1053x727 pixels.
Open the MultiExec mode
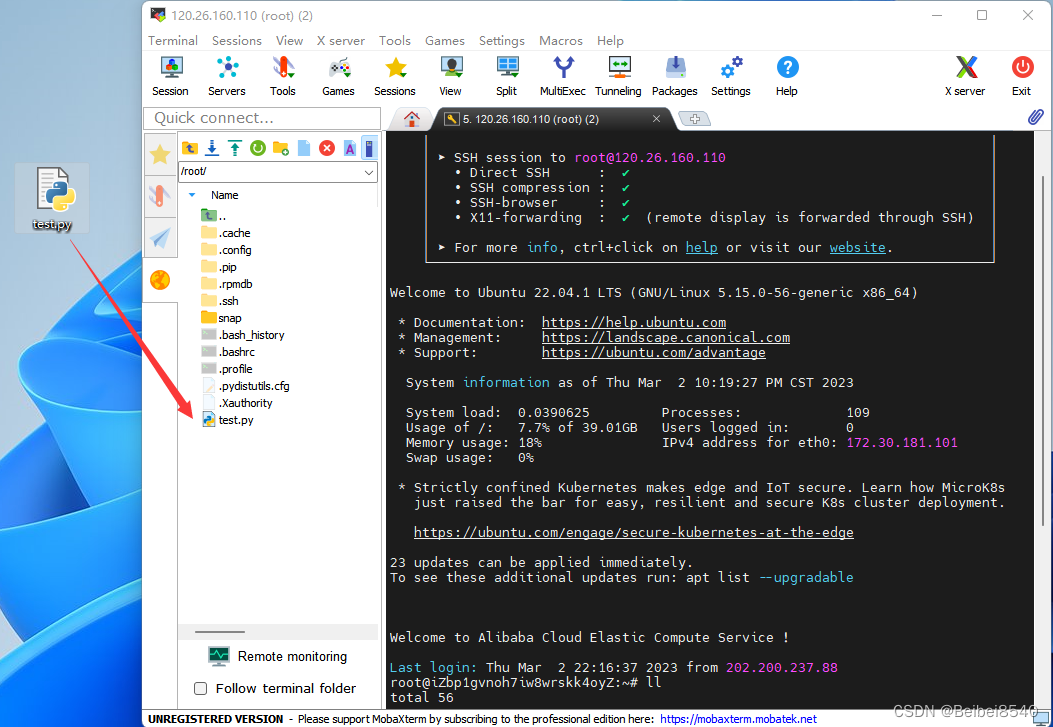tap(563, 76)
